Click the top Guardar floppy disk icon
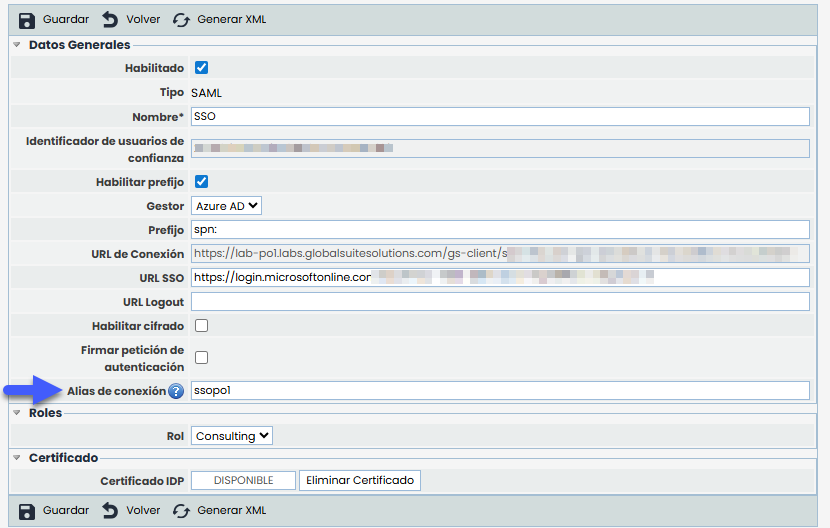The image size is (830, 528). point(27,20)
